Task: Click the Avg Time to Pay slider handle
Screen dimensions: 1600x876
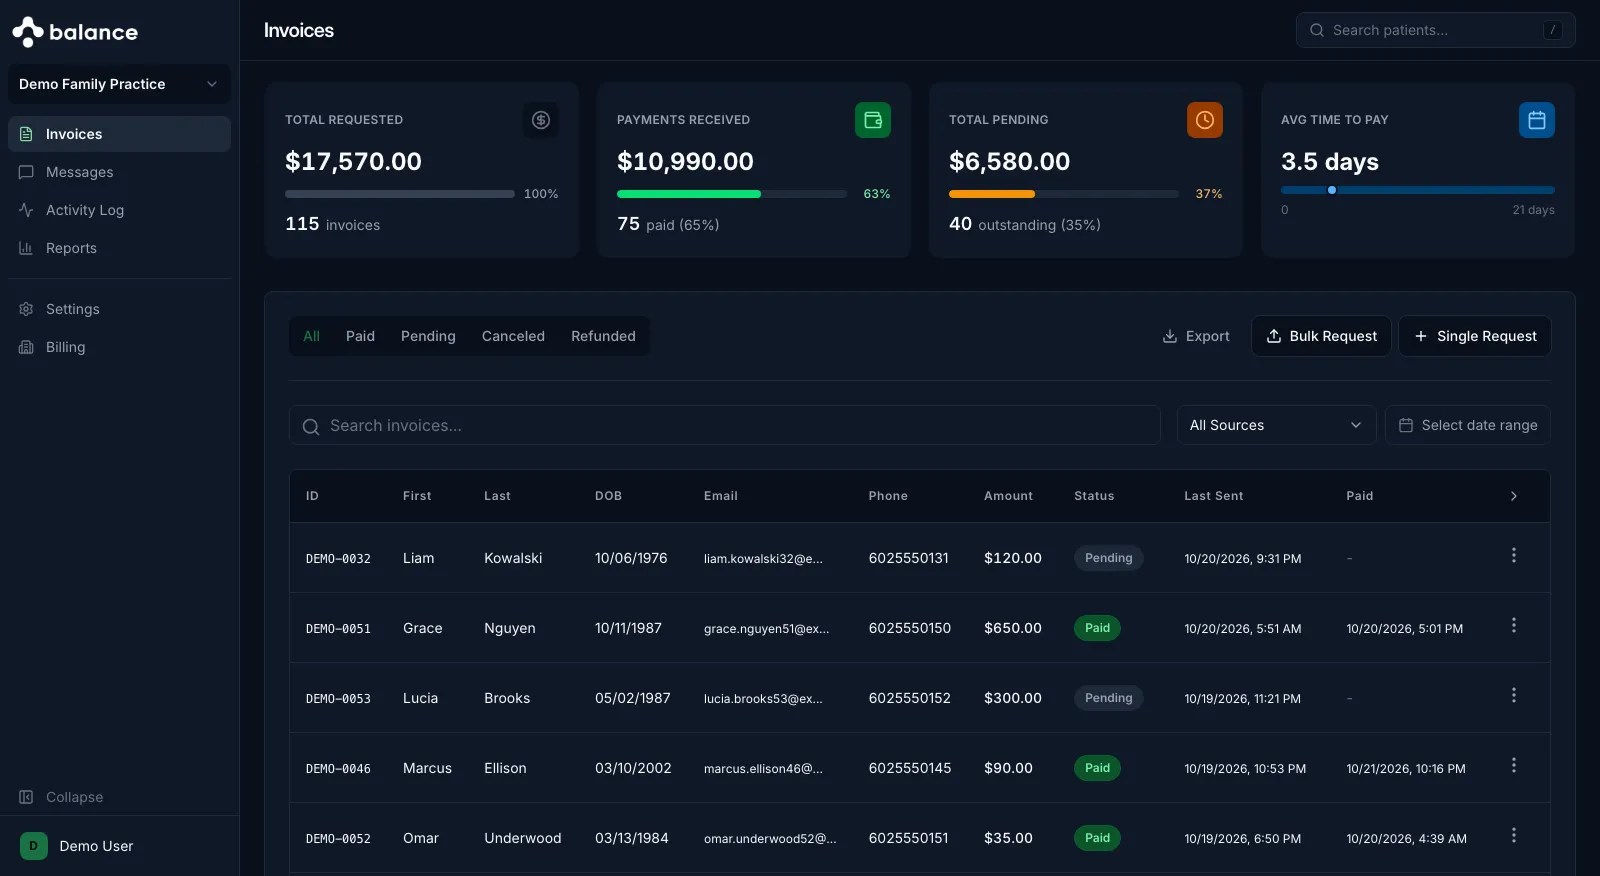Action: point(1332,190)
